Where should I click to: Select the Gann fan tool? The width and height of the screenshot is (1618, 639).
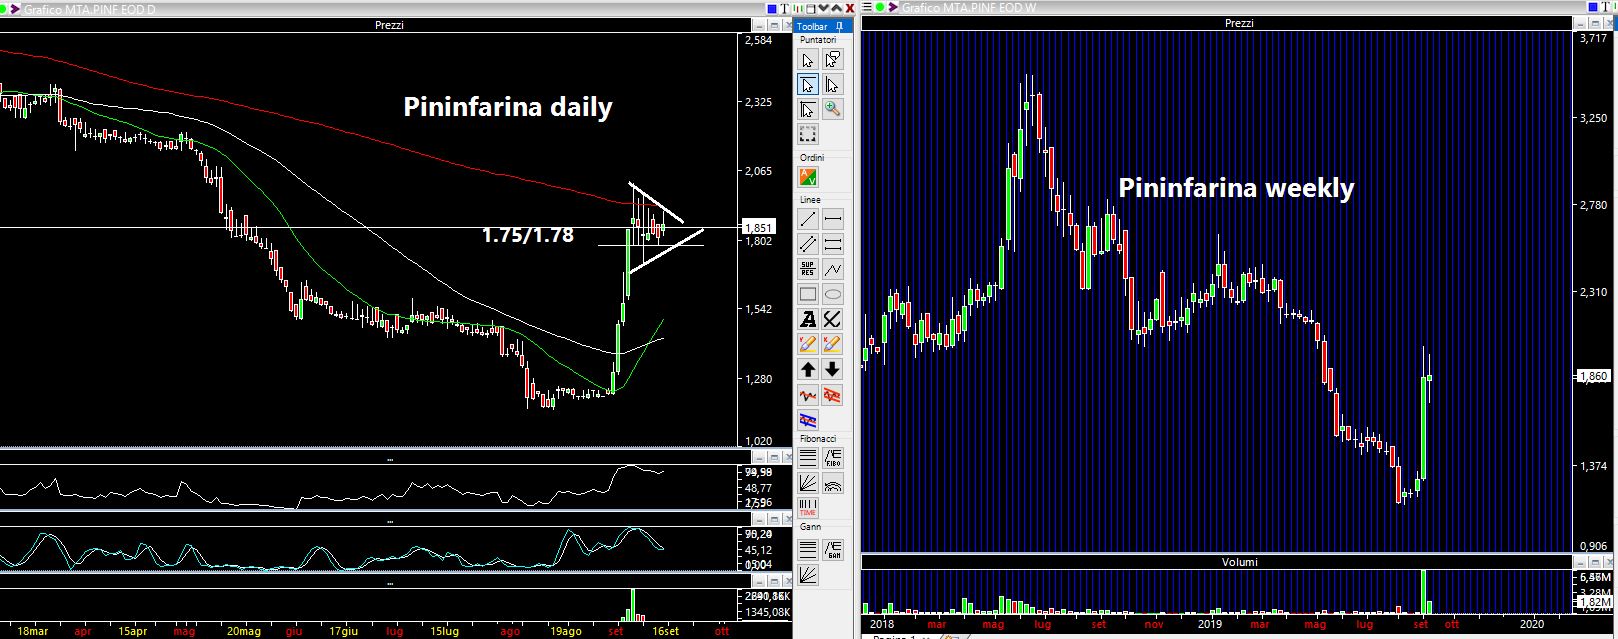pyautogui.click(x=808, y=574)
